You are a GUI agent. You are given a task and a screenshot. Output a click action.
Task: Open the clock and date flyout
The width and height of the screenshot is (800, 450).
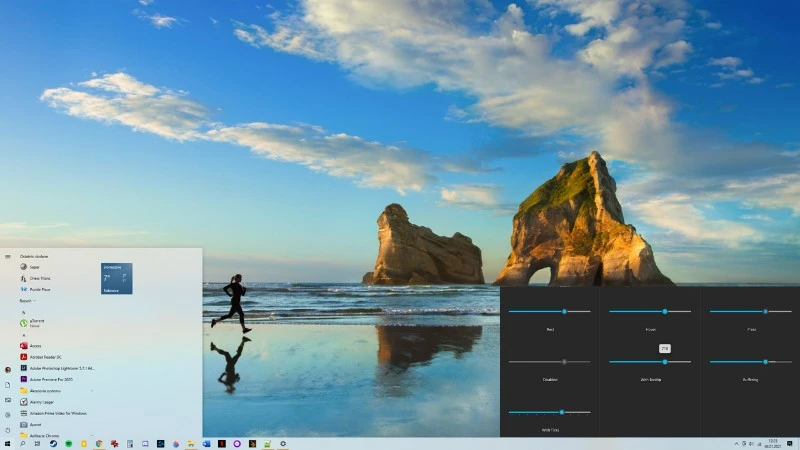coord(772,444)
